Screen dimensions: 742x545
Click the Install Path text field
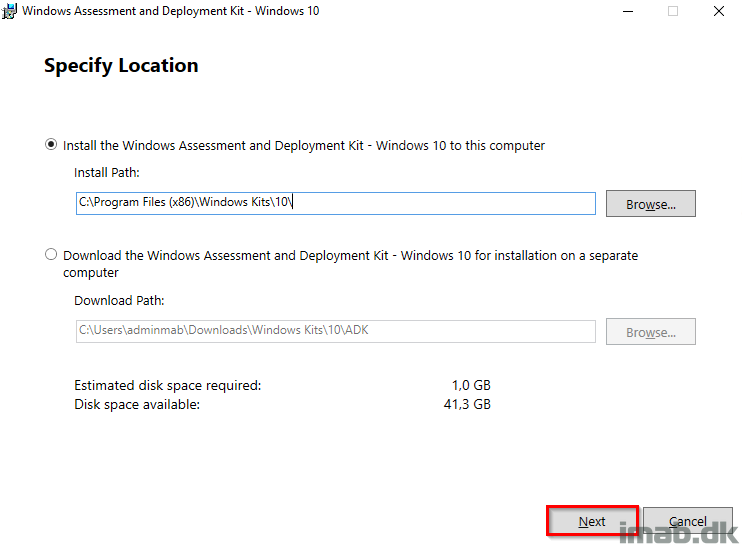tap(336, 203)
